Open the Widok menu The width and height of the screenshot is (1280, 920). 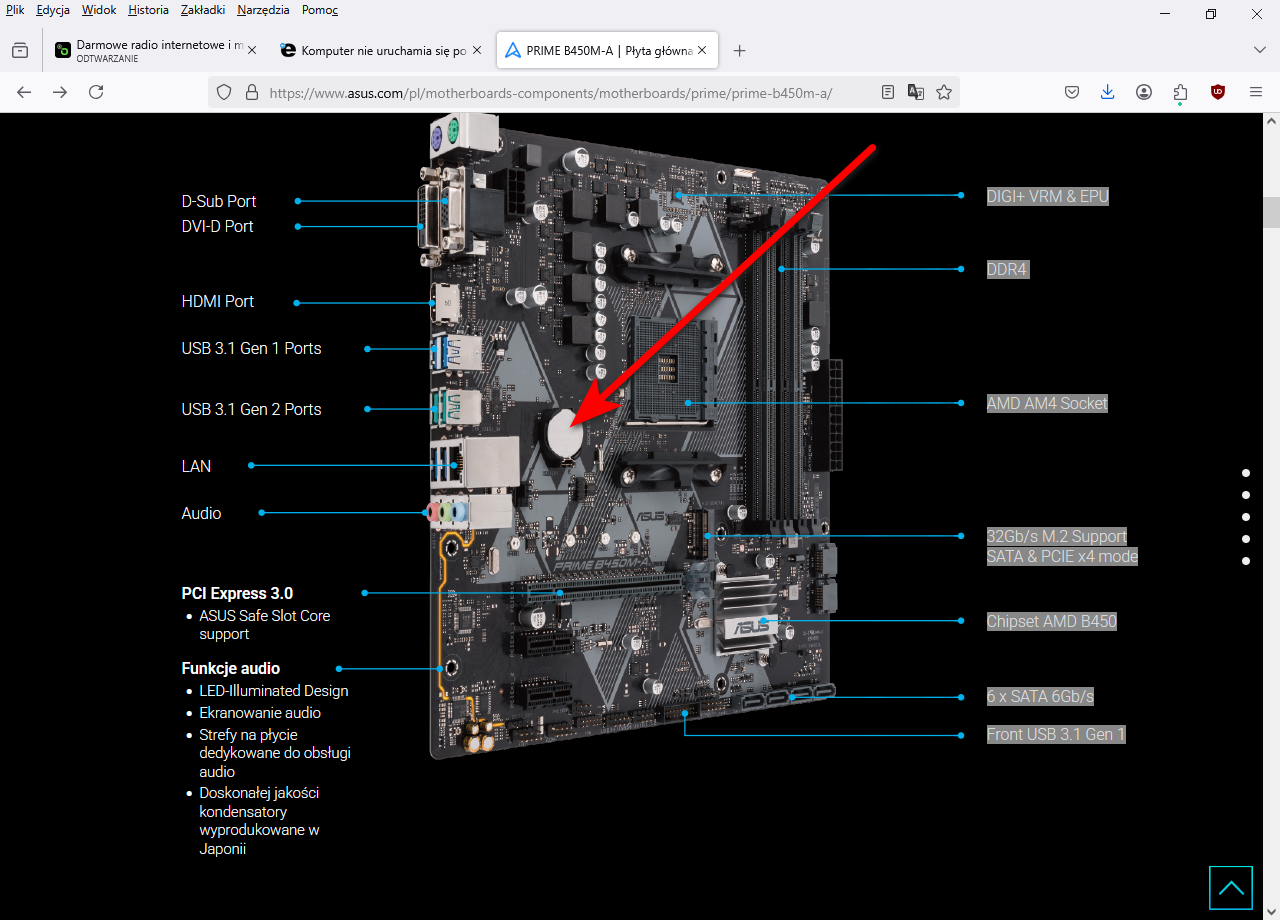99,10
